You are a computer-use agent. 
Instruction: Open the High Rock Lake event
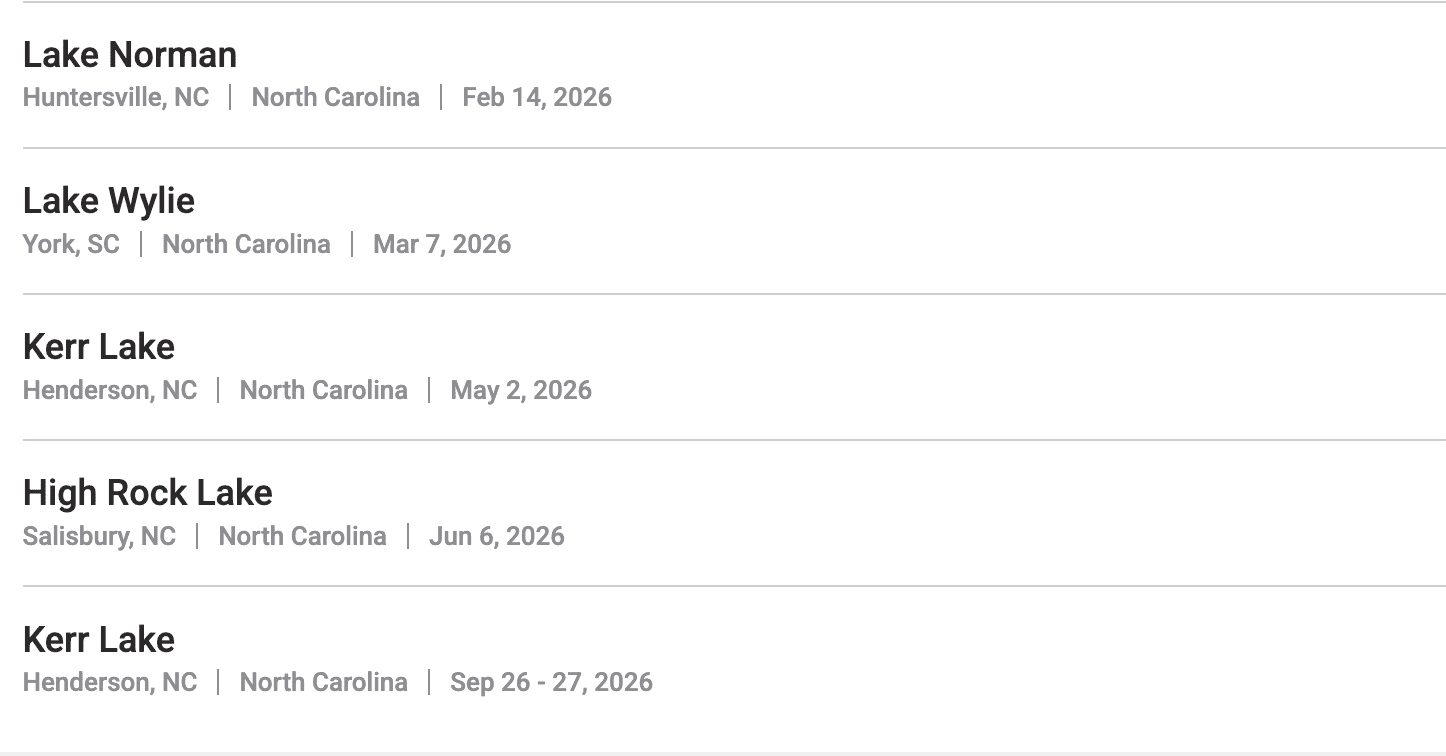point(148,493)
